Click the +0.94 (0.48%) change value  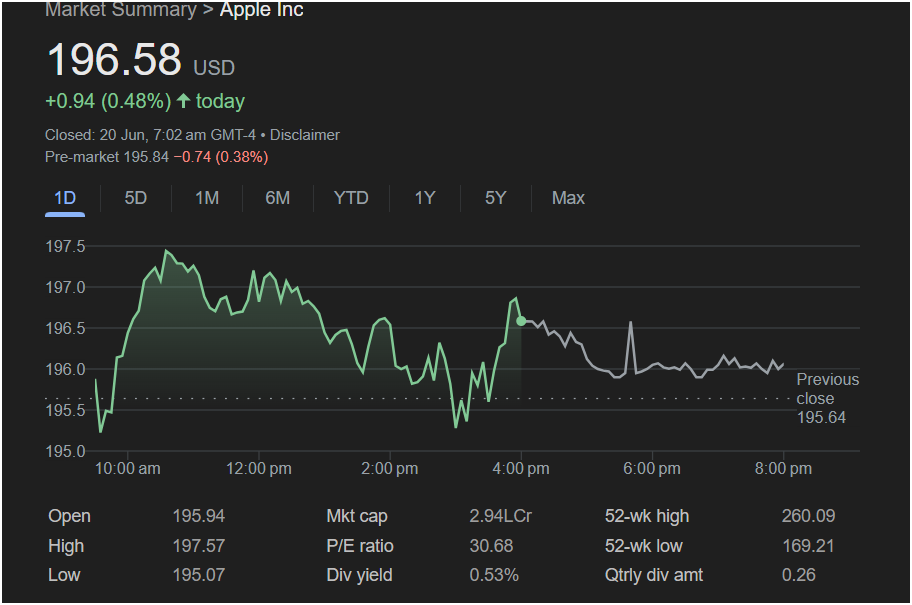pyautogui.click(x=108, y=101)
